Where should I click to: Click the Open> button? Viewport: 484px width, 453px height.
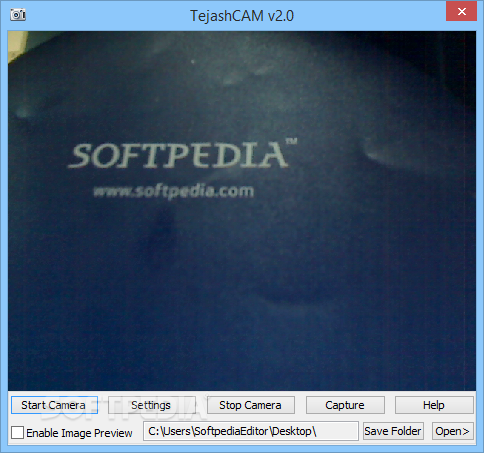[x=453, y=431]
